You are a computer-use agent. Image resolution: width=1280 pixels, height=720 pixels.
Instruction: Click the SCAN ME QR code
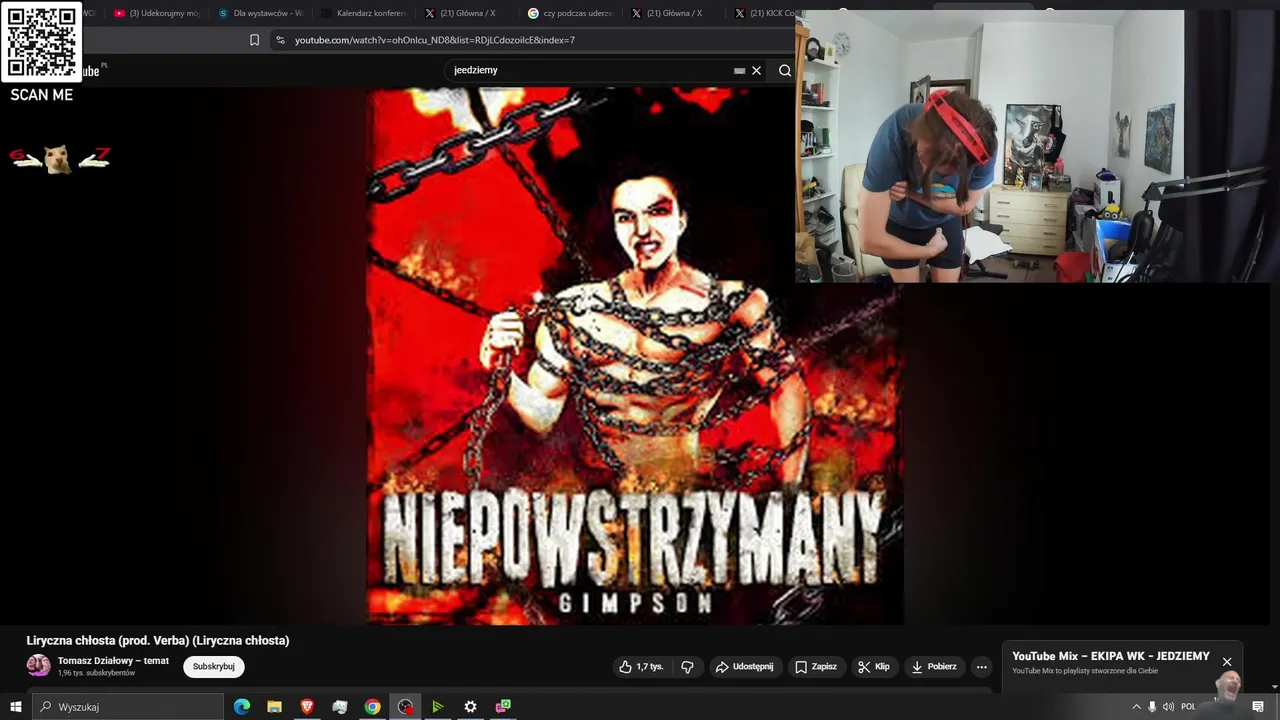point(42,42)
